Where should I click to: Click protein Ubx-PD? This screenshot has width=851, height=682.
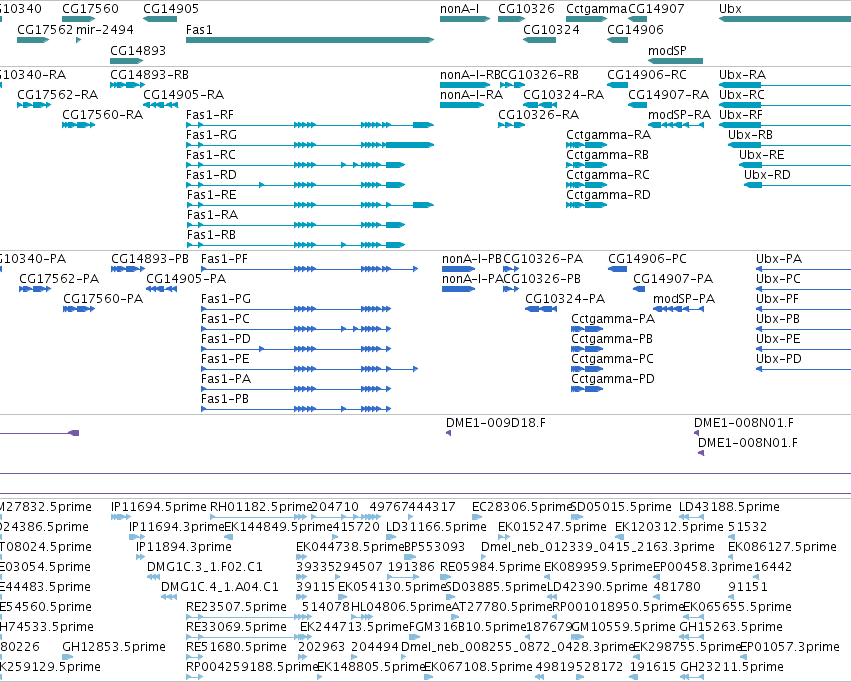point(803,369)
